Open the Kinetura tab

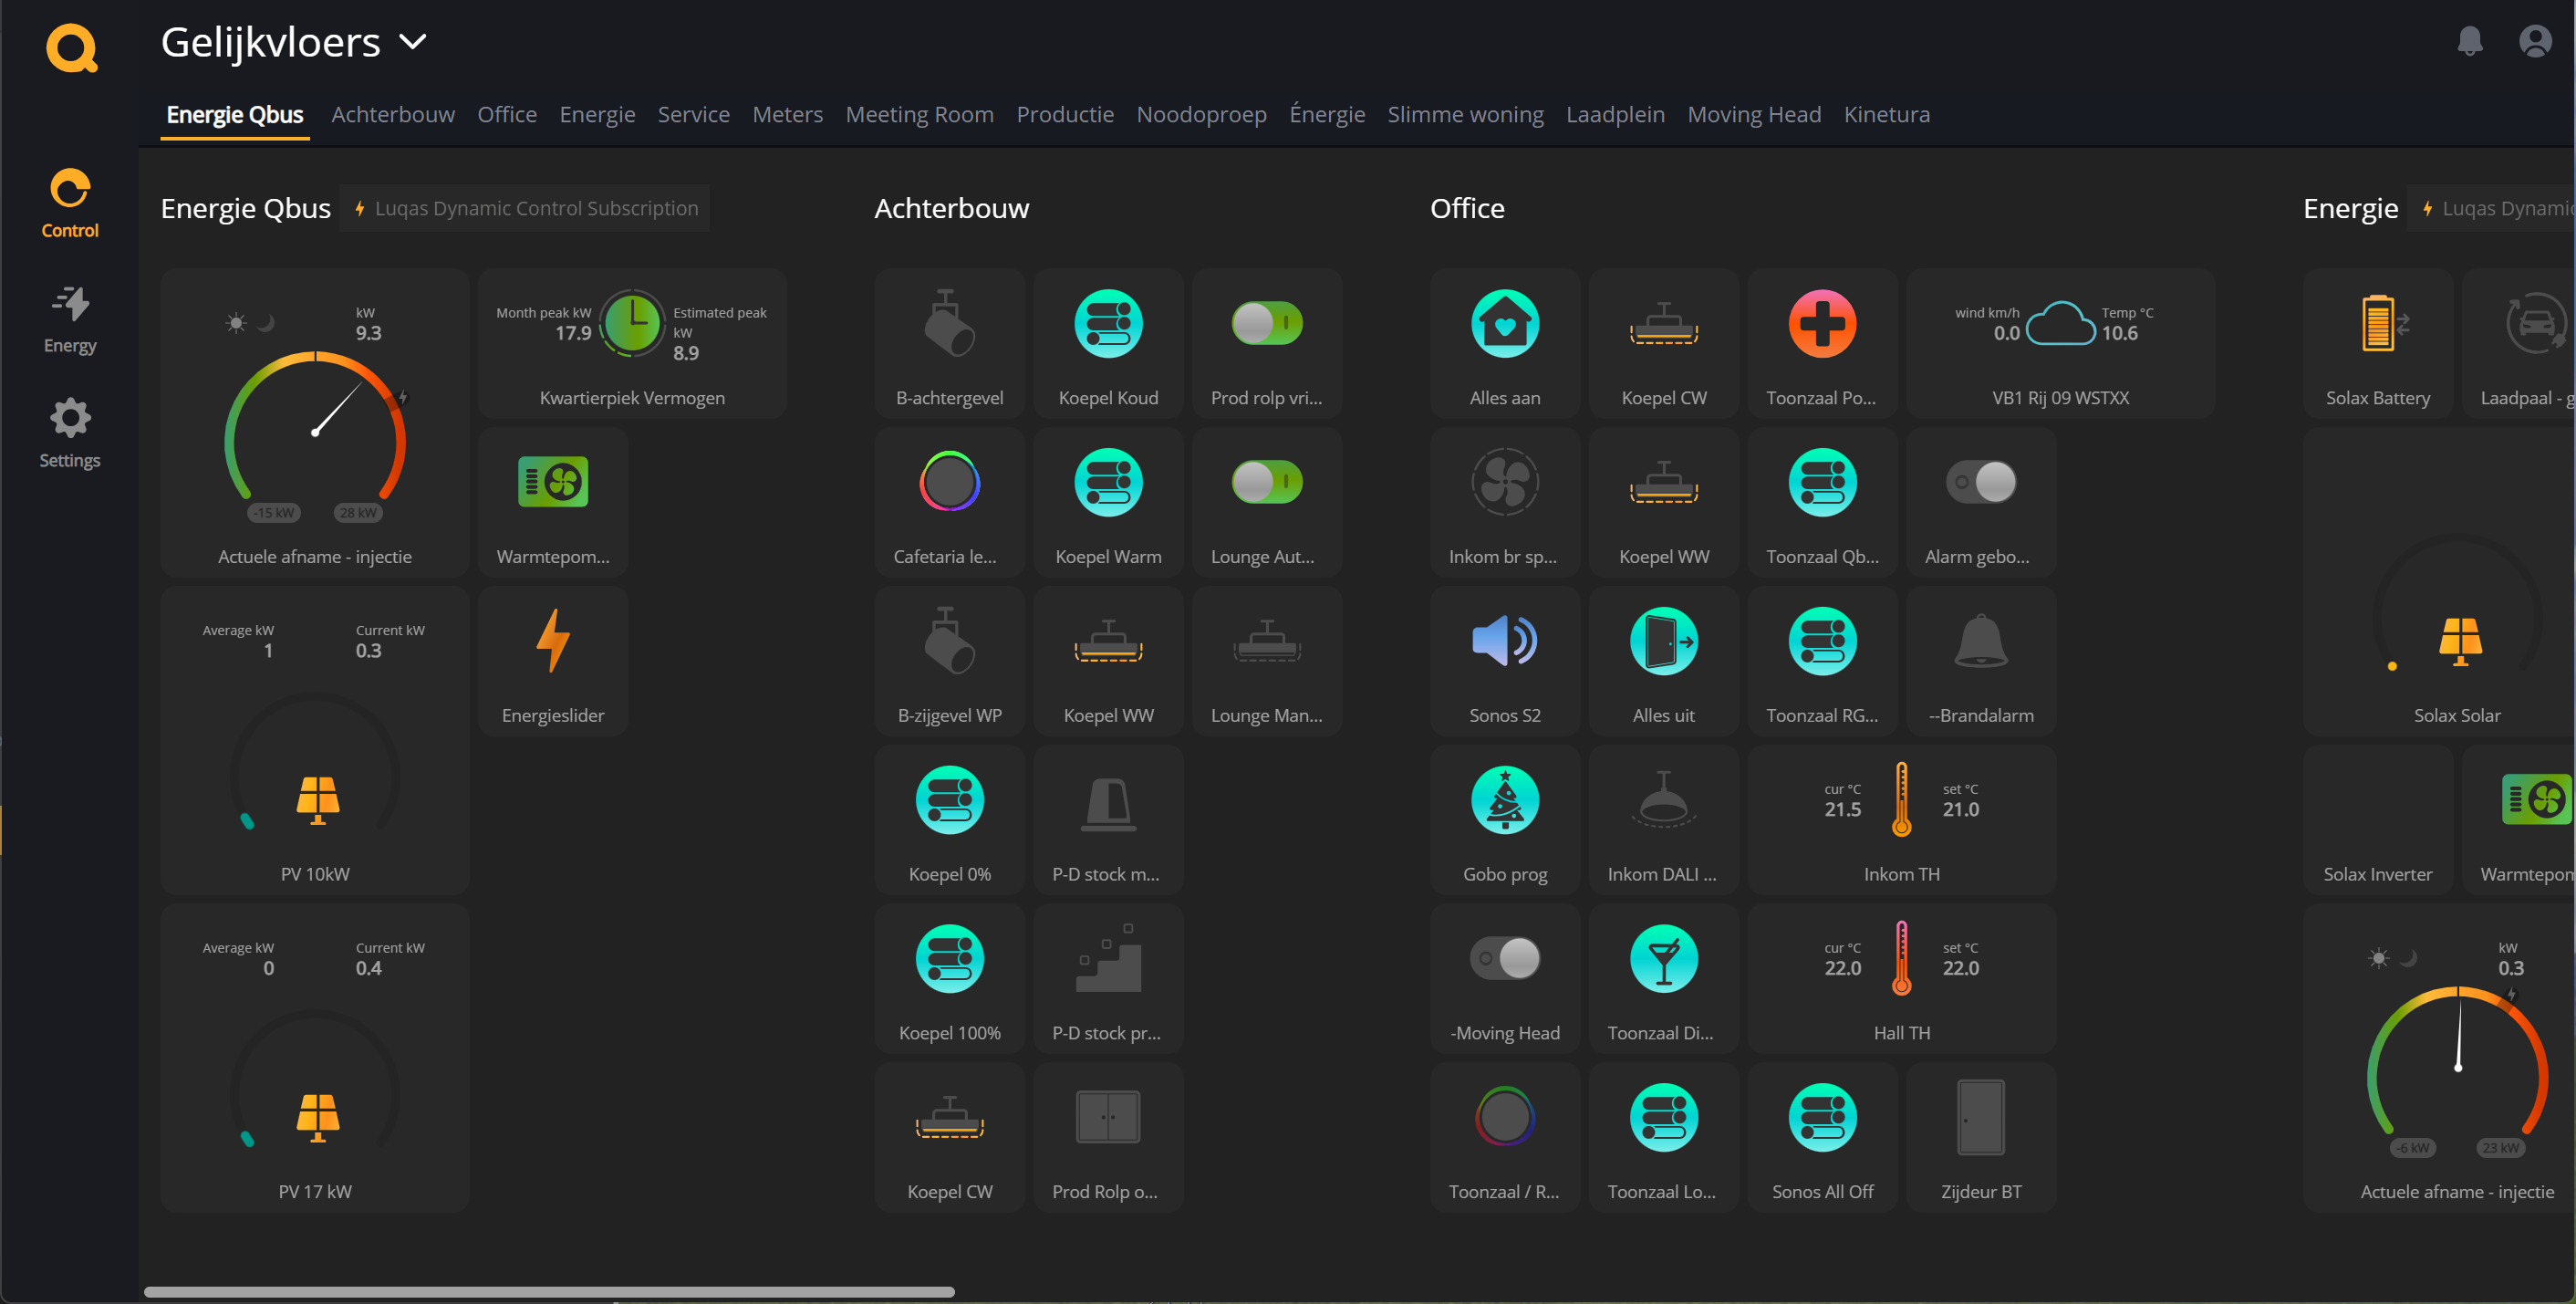[1887, 114]
